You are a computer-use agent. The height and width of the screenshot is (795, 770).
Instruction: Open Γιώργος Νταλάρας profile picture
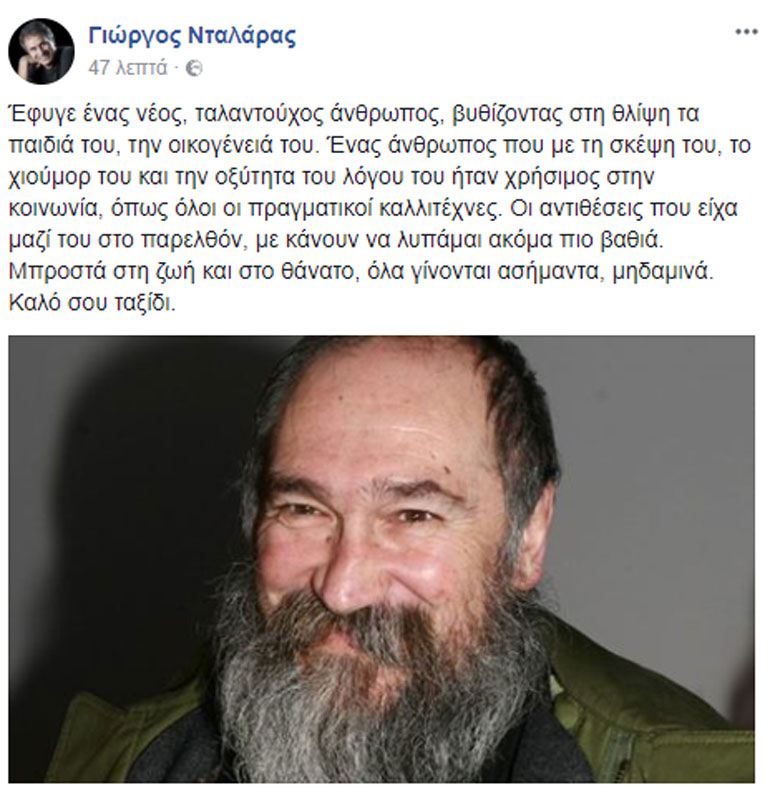(x=42, y=52)
